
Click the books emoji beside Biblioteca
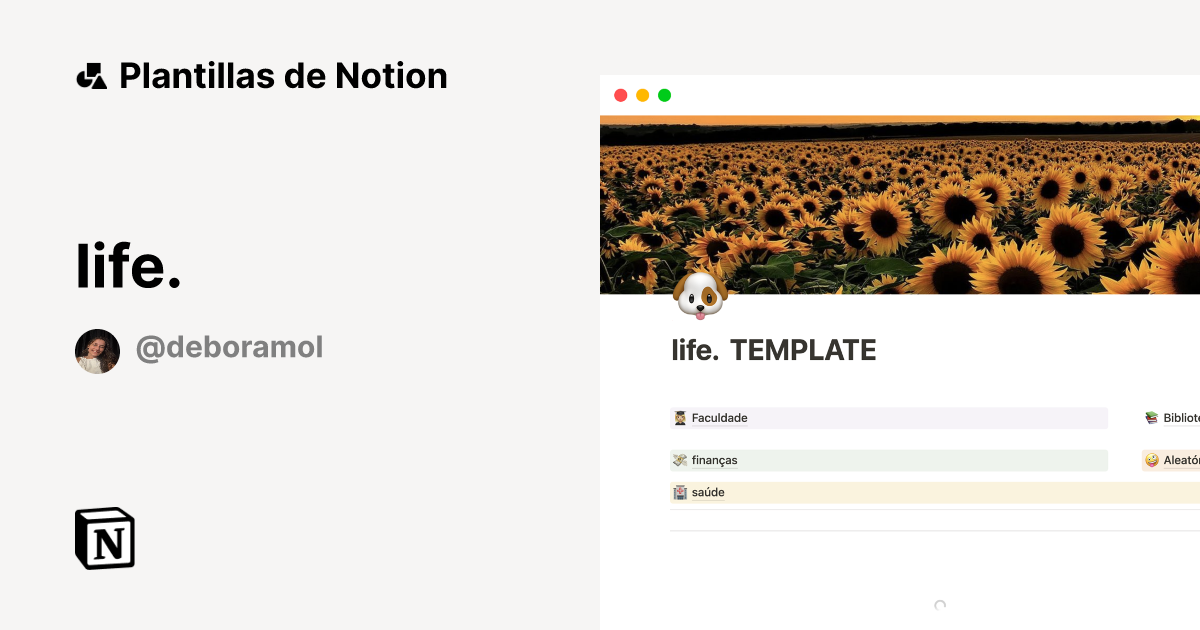pos(1152,417)
